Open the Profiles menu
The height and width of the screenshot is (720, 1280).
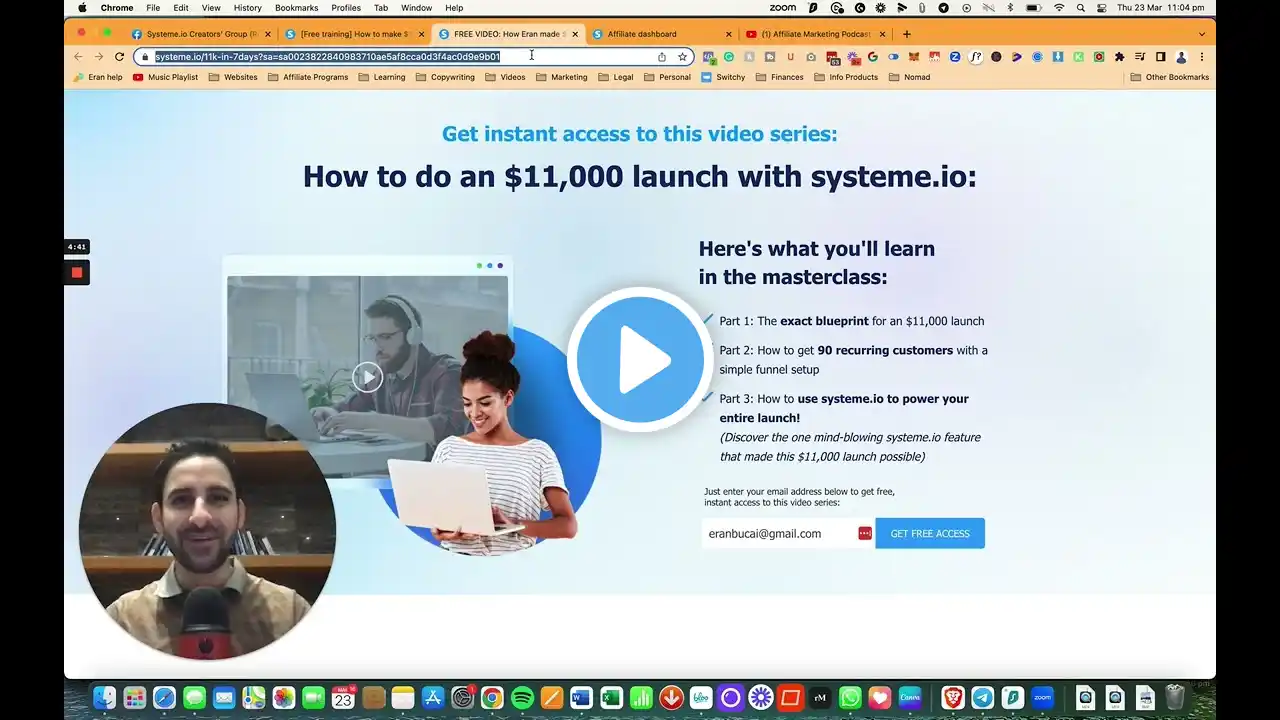coord(346,8)
